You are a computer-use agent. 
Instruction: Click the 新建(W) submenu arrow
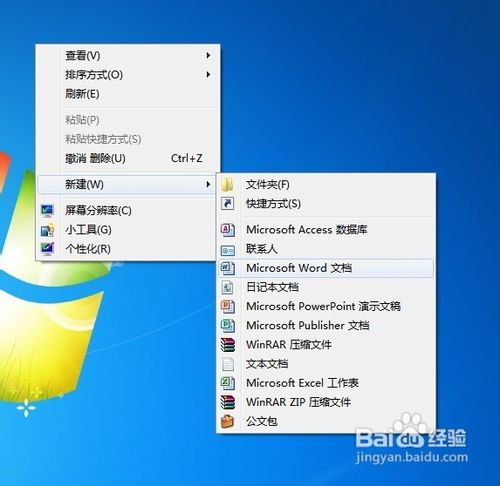tap(208, 184)
